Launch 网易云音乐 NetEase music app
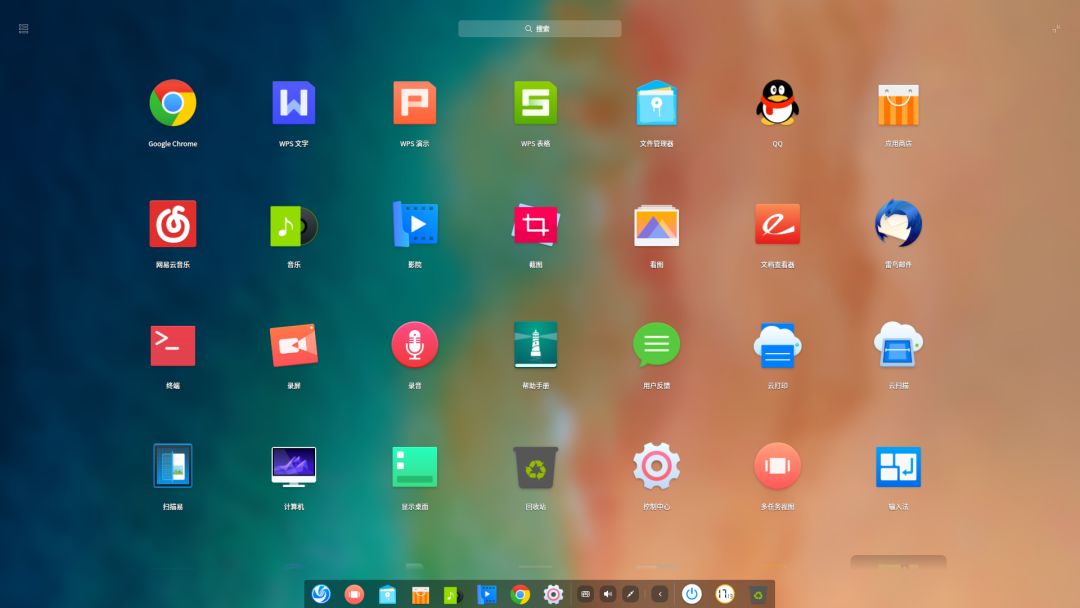Viewport: 1080px width, 608px height. [173, 224]
